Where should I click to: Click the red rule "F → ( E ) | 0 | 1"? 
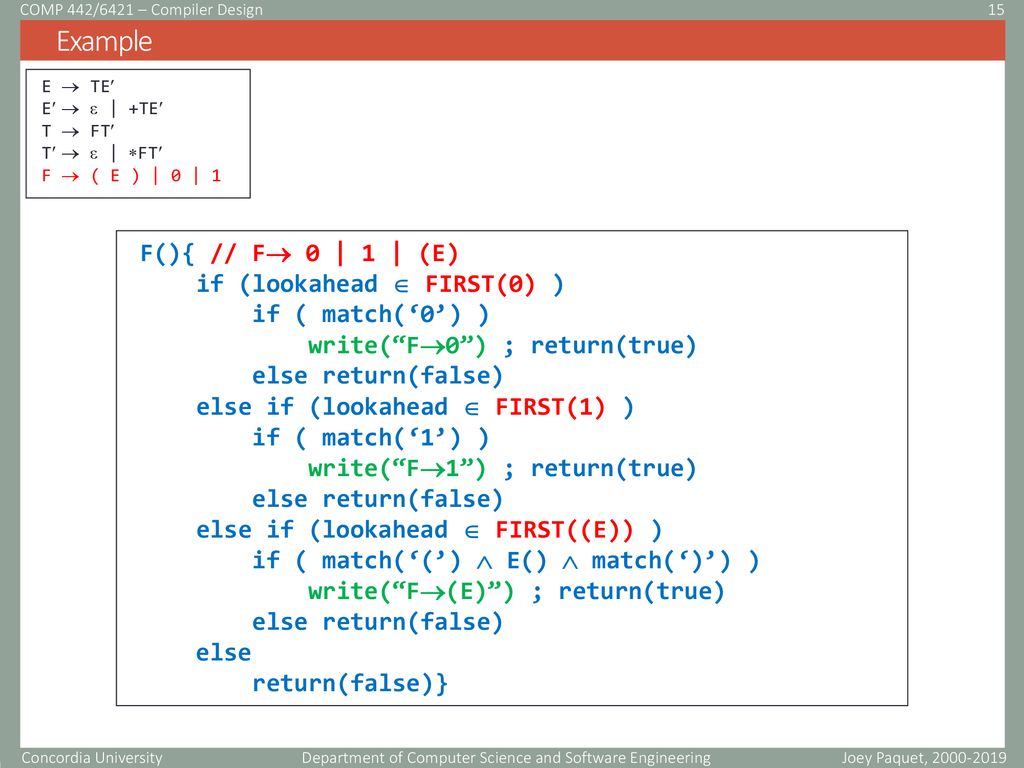pos(131,176)
